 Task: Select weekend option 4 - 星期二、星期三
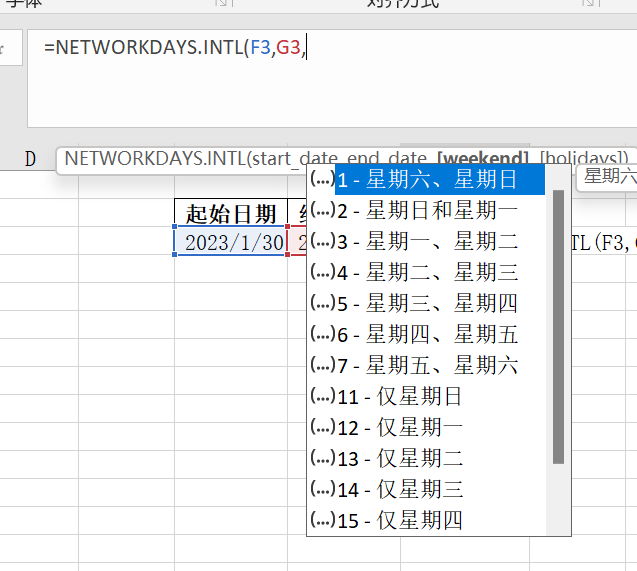(x=427, y=273)
